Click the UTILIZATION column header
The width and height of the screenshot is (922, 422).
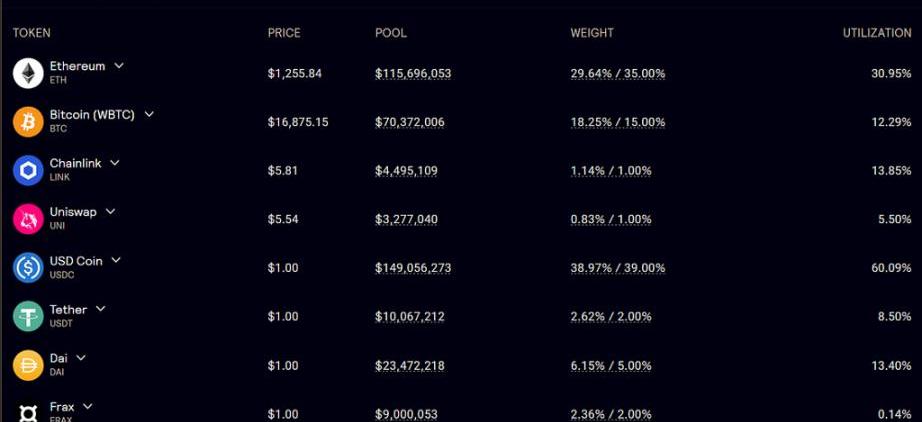pyautogui.click(x=877, y=33)
